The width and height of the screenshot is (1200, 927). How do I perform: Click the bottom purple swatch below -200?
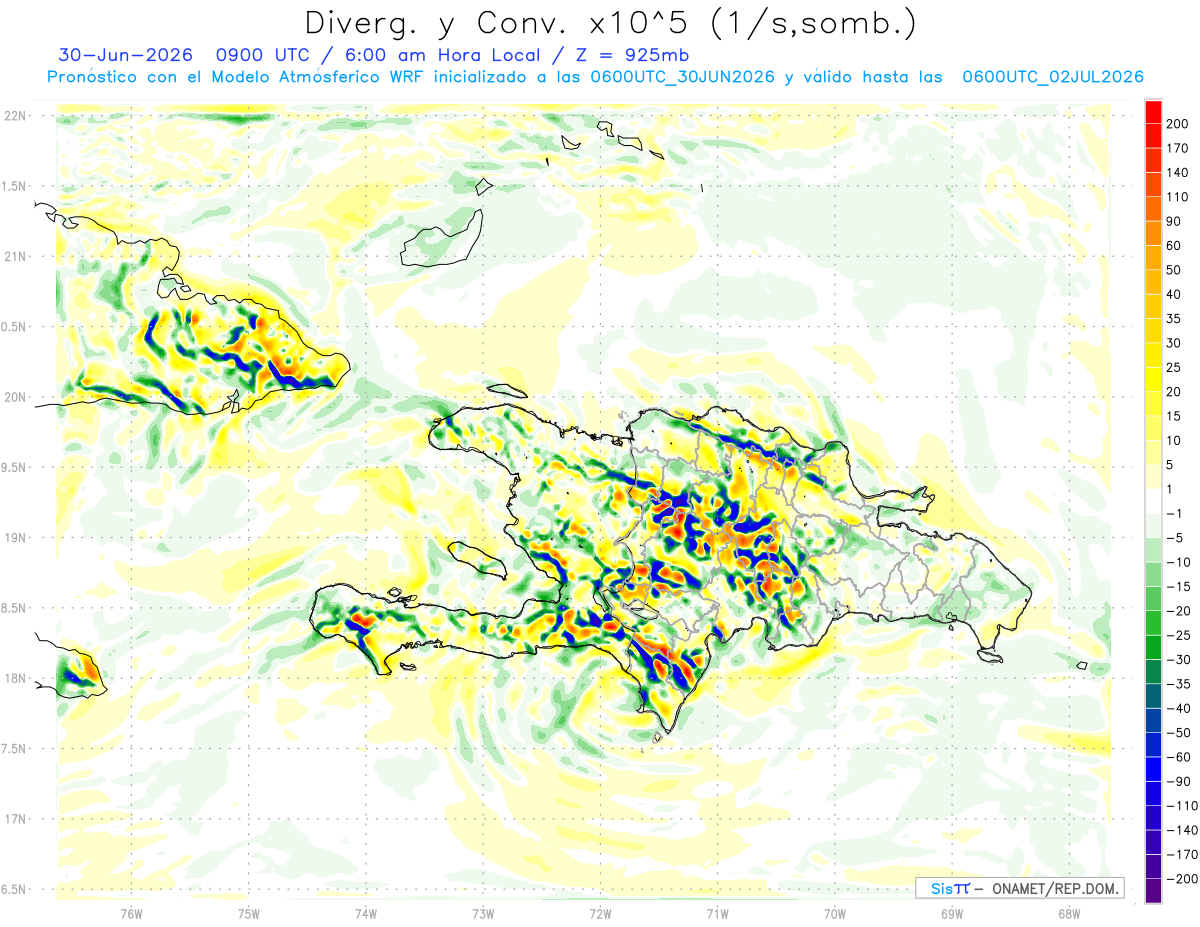tap(1153, 892)
